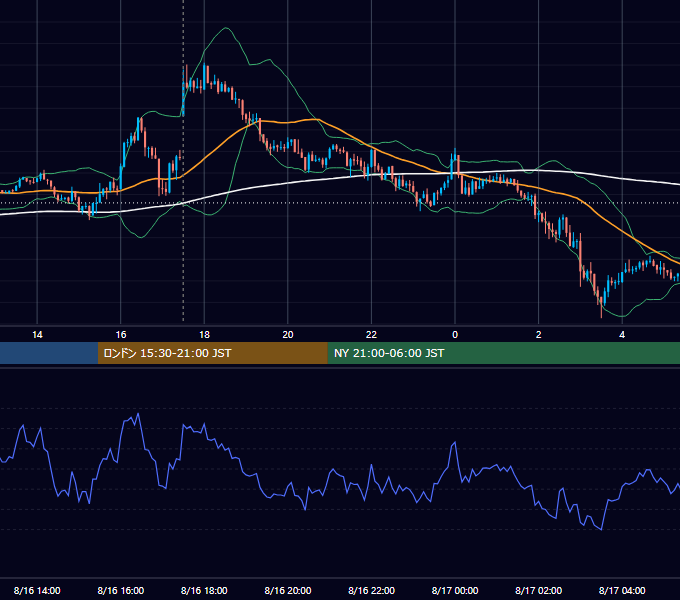Click the 8/16 22:00 date label
The image size is (680, 600).
371,590
